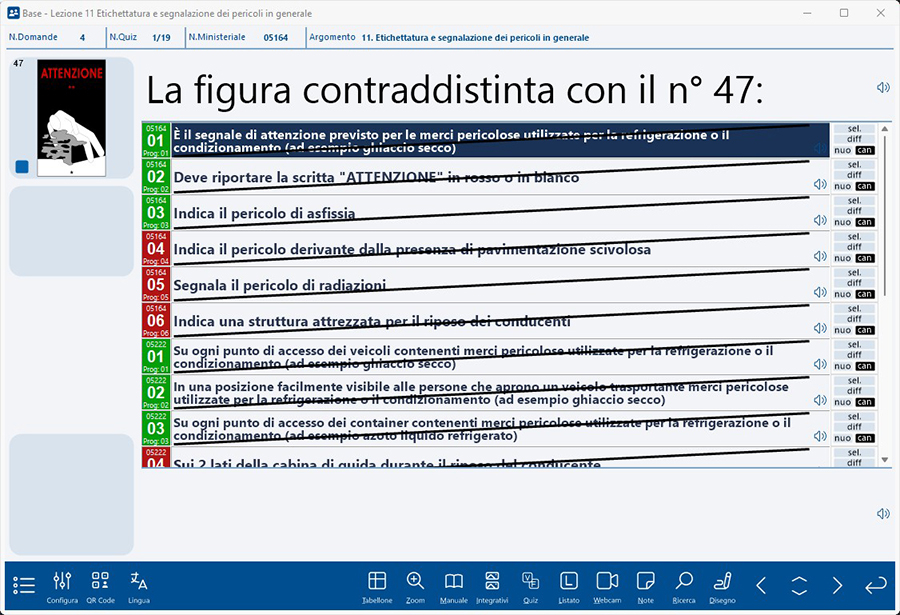Screen dimensions: 900x615
Task: Go to next question with right arrow
Action: 837,586
